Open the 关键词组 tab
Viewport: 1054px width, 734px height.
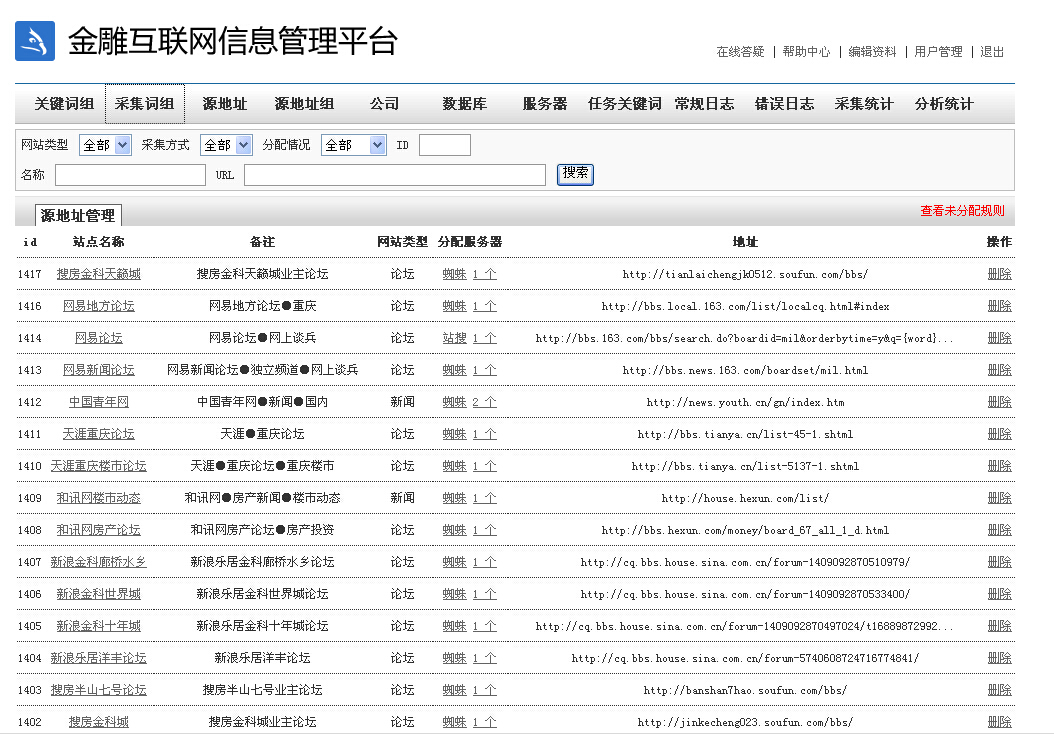[65, 104]
